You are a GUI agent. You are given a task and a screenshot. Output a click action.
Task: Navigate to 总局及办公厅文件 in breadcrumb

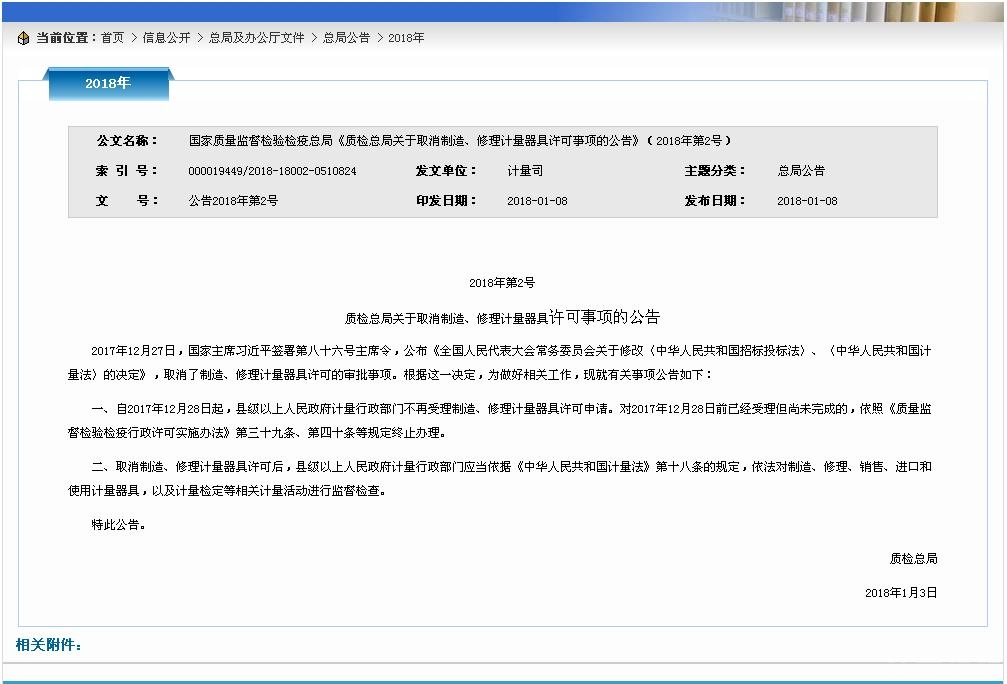[x=256, y=38]
